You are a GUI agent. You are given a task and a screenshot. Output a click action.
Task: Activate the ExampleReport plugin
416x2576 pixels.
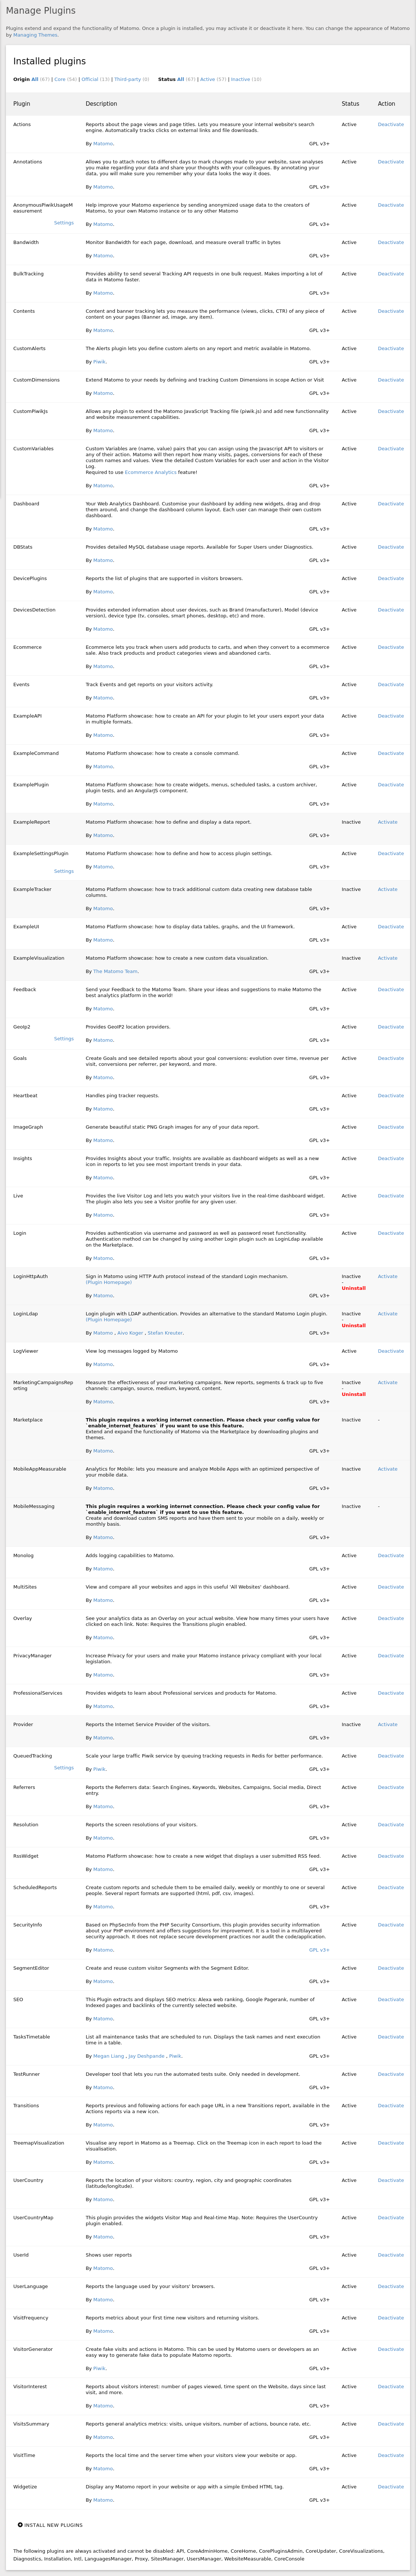tap(387, 822)
